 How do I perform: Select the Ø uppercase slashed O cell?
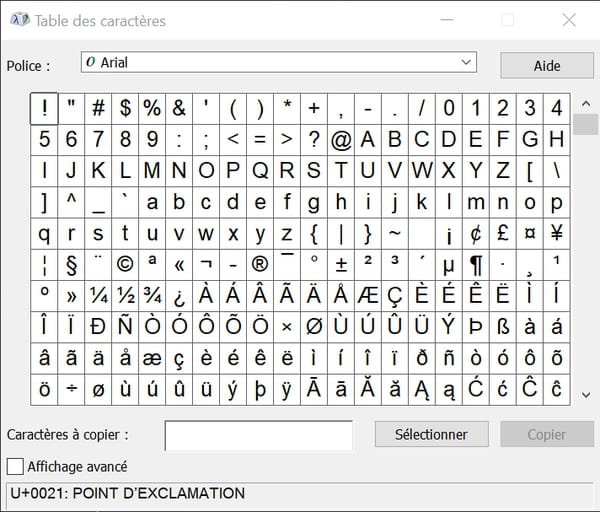pos(314,328)
